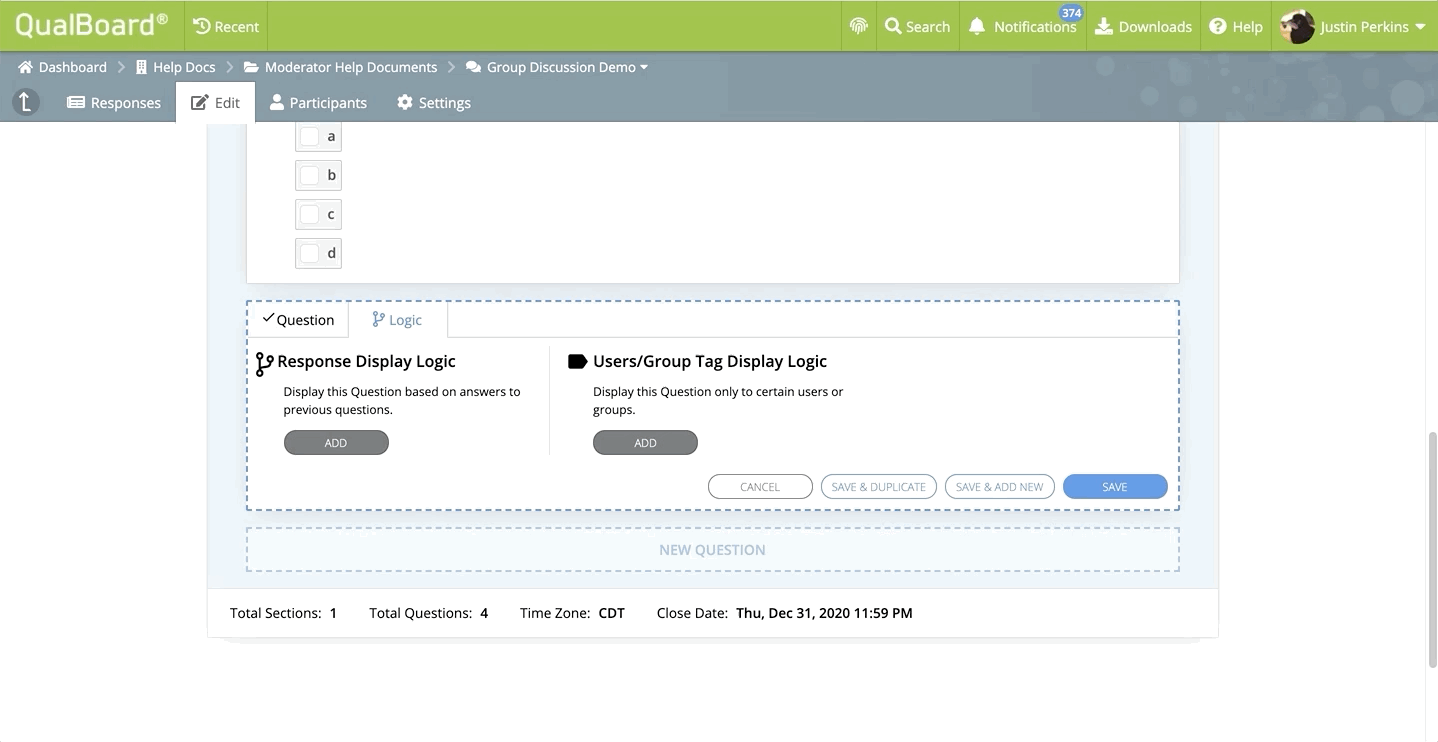Click Justin Perkins' avatar picture
This screenshot has width=1438, height=742.
click(x=1297, y=26)
